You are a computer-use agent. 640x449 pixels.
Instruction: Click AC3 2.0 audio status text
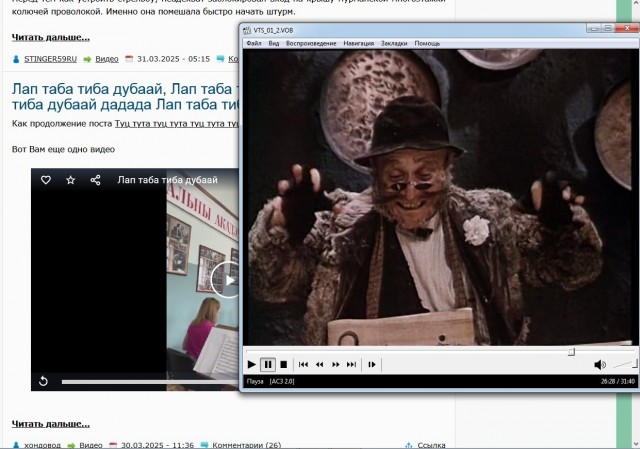(282, 381)
